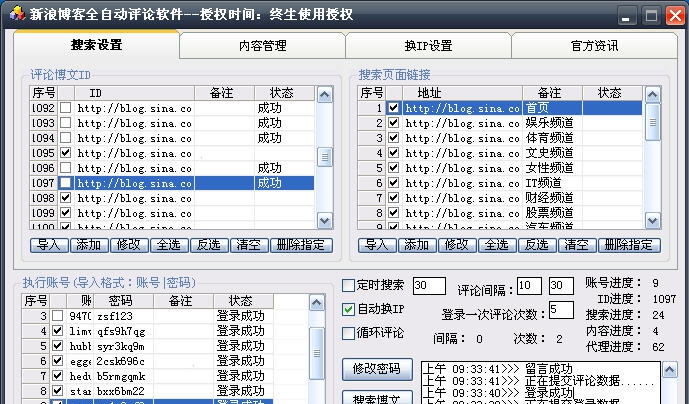Click 全选 under 搜索页面链接 list

click(497, 245)
